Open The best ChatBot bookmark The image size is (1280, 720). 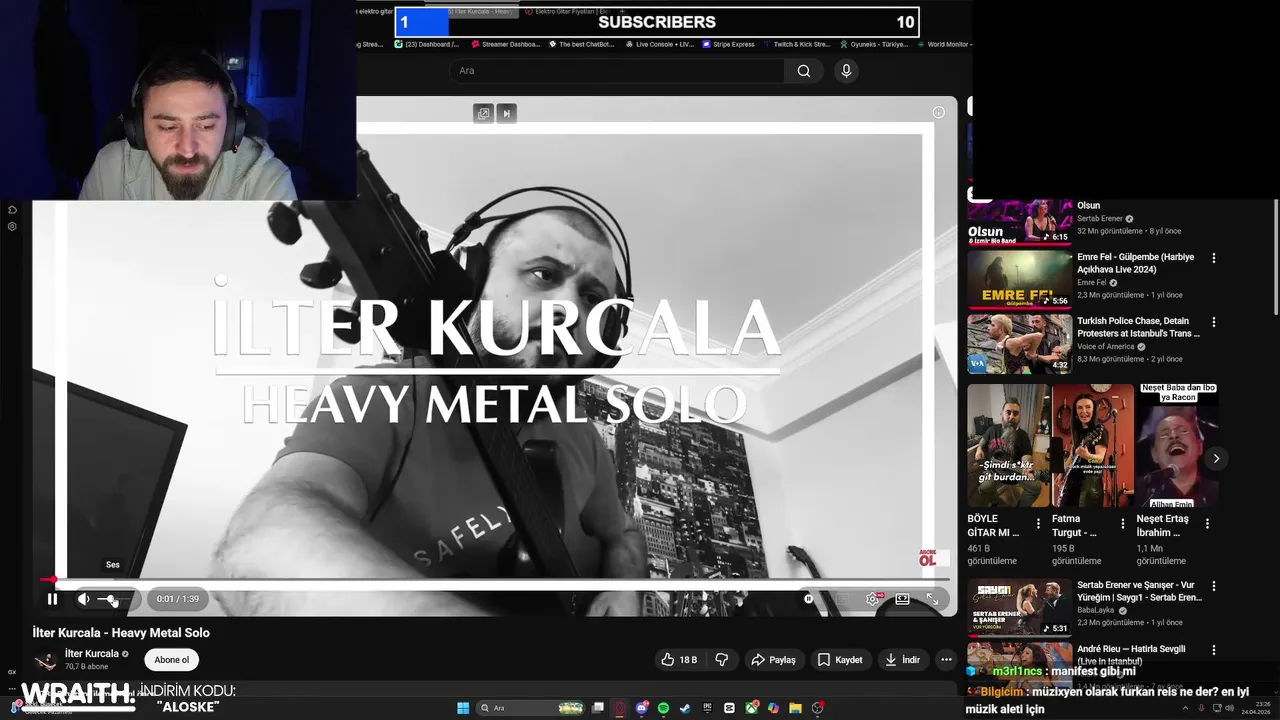coord(581,44)
